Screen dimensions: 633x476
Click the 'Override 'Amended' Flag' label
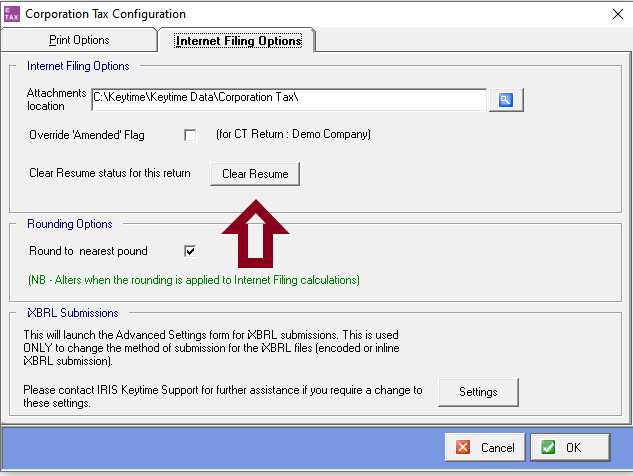pyautogui.click(x=87, y=135)
